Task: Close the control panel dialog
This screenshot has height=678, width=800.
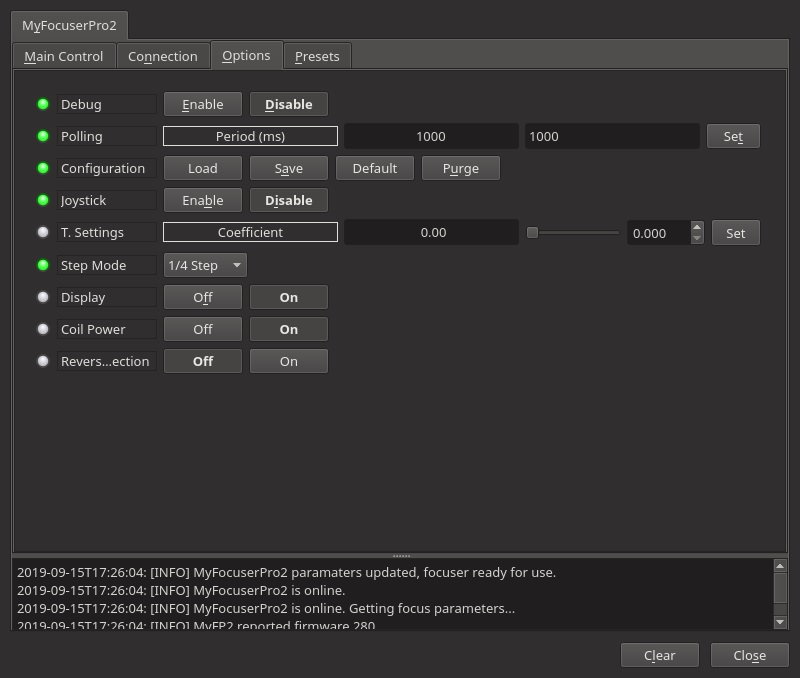Action: coord(749,656)
